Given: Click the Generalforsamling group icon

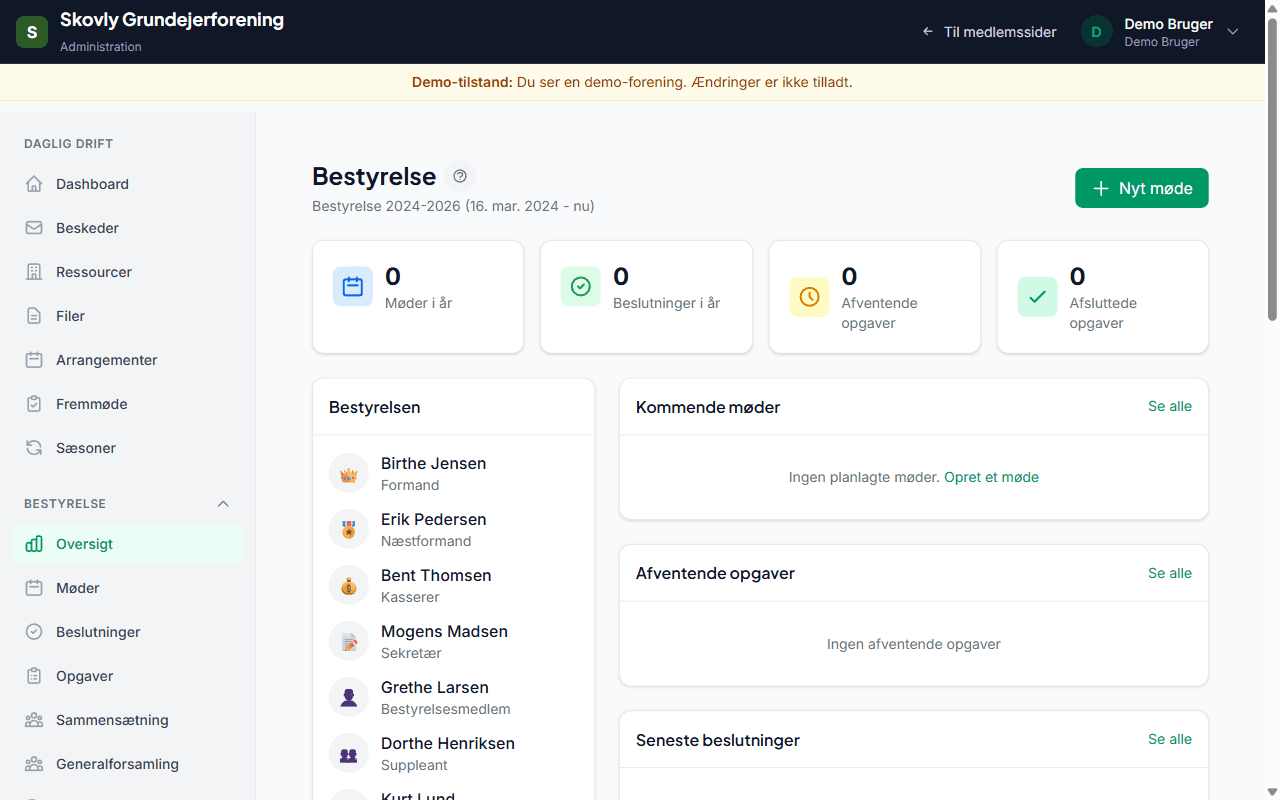Looking at the screenshot, I should click(x=34, y=764).
